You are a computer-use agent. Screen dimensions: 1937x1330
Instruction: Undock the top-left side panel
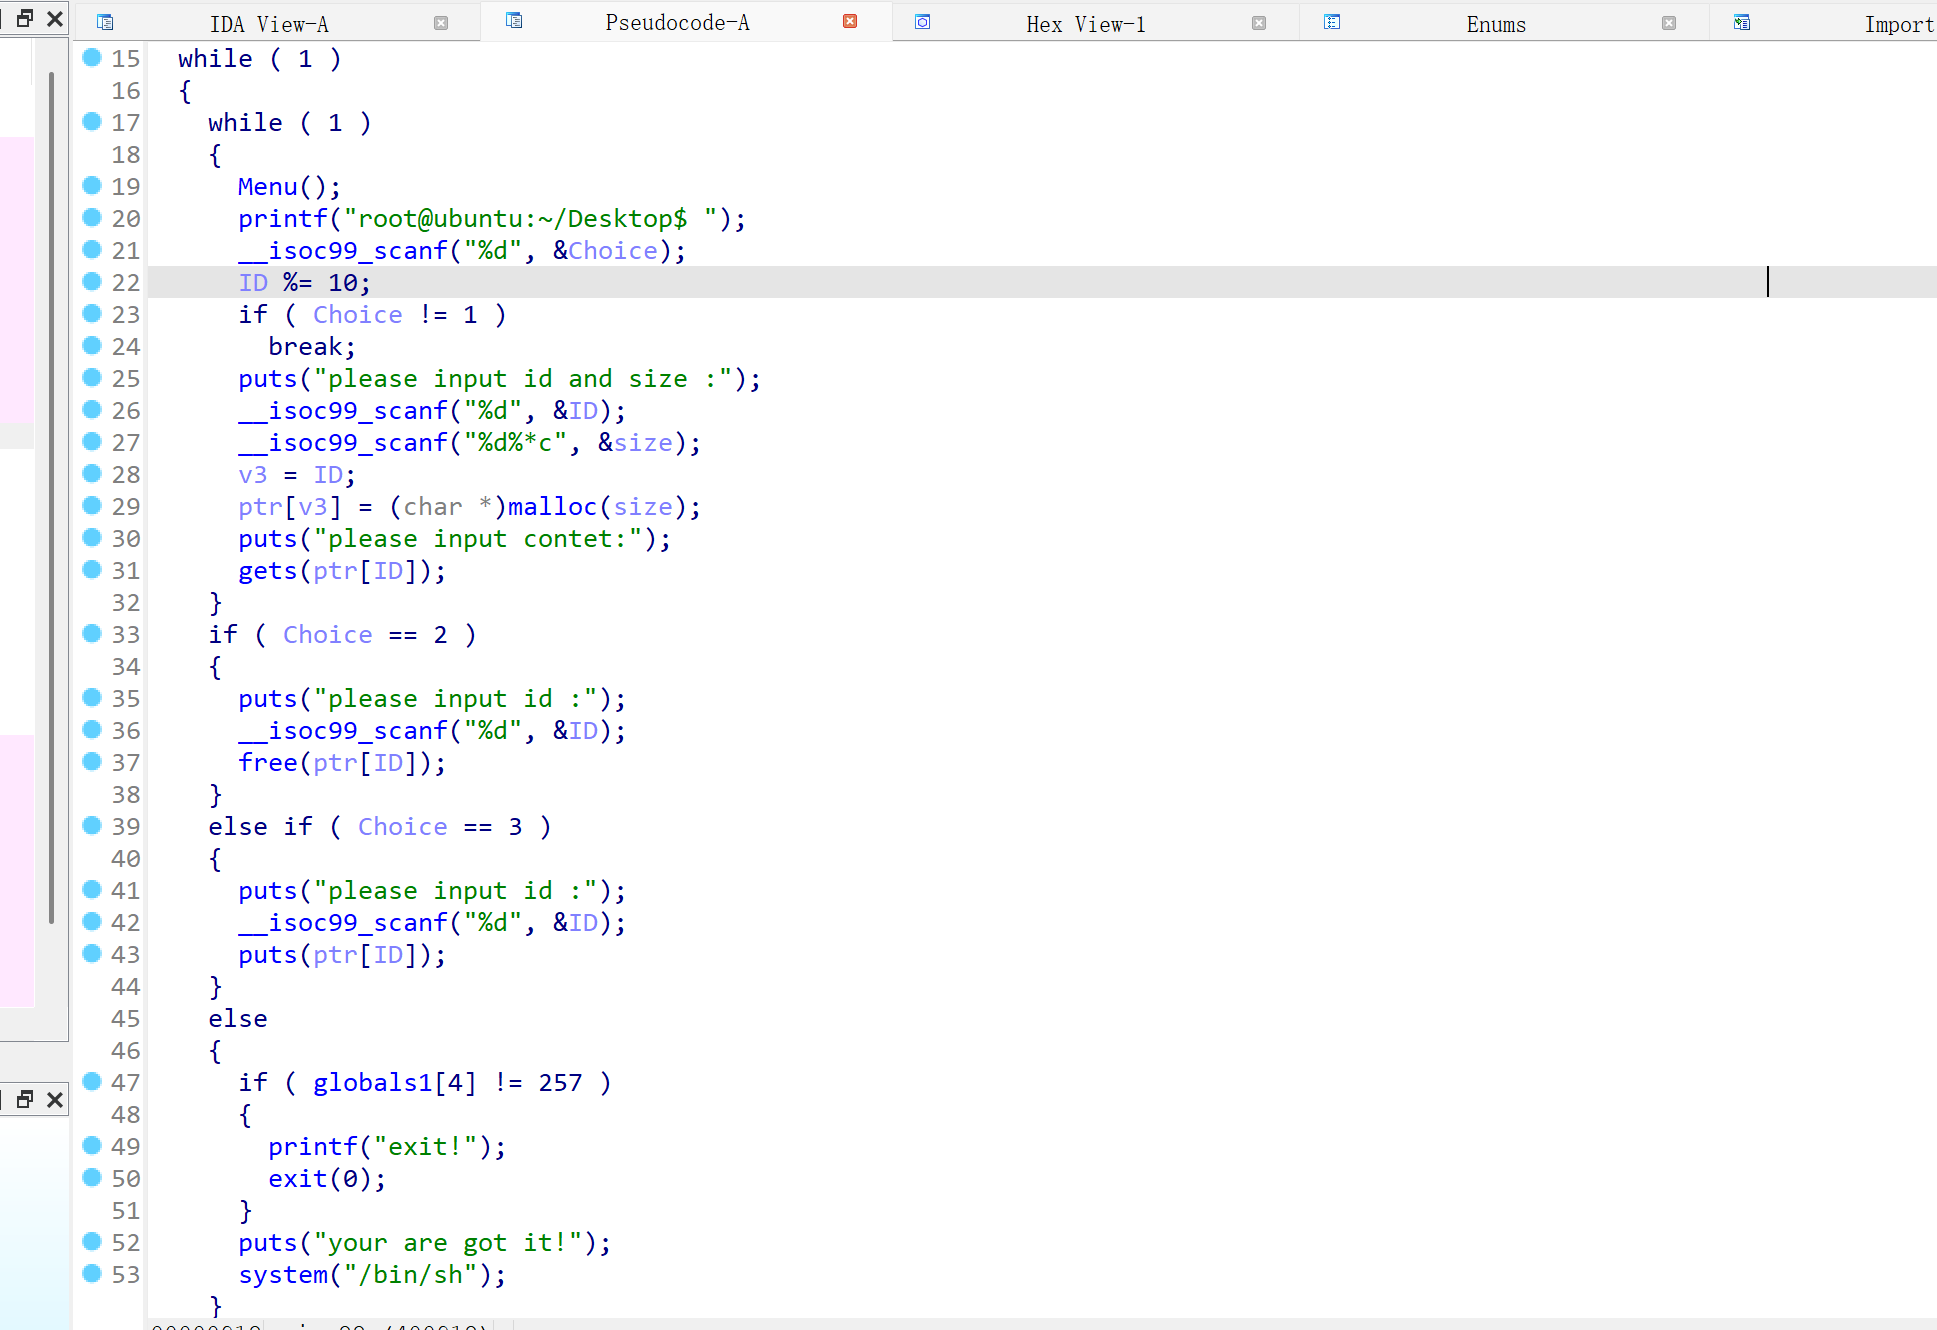[x=25, y=18]
